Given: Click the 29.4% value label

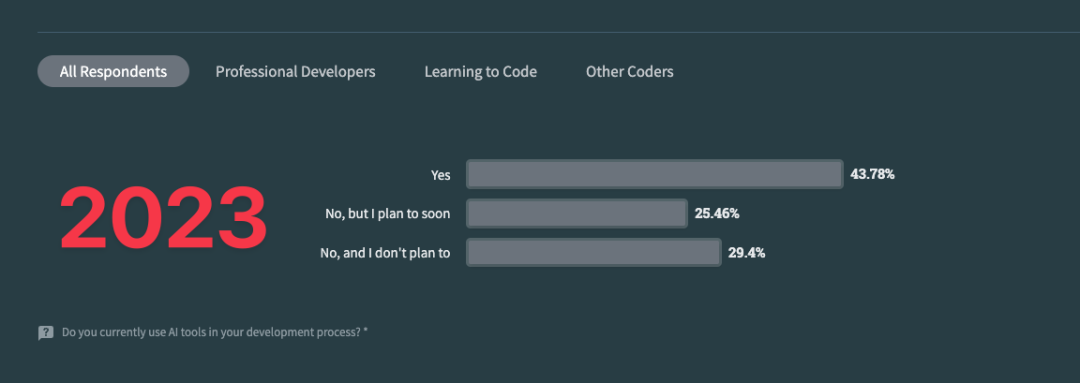Looking at the screenshot, I should pyautogui.click(x=747, y=253).
